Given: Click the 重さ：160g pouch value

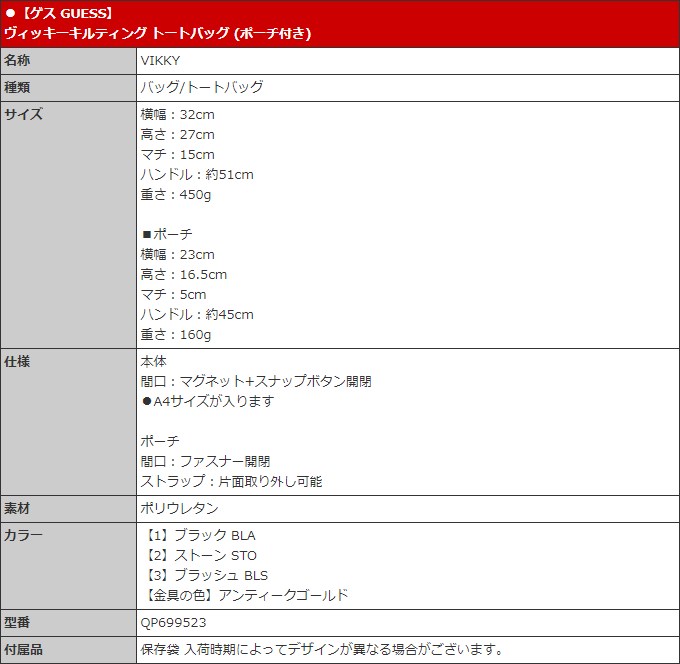Looking at the screenshot, I should pyautogui.click(x=176, y=335).
